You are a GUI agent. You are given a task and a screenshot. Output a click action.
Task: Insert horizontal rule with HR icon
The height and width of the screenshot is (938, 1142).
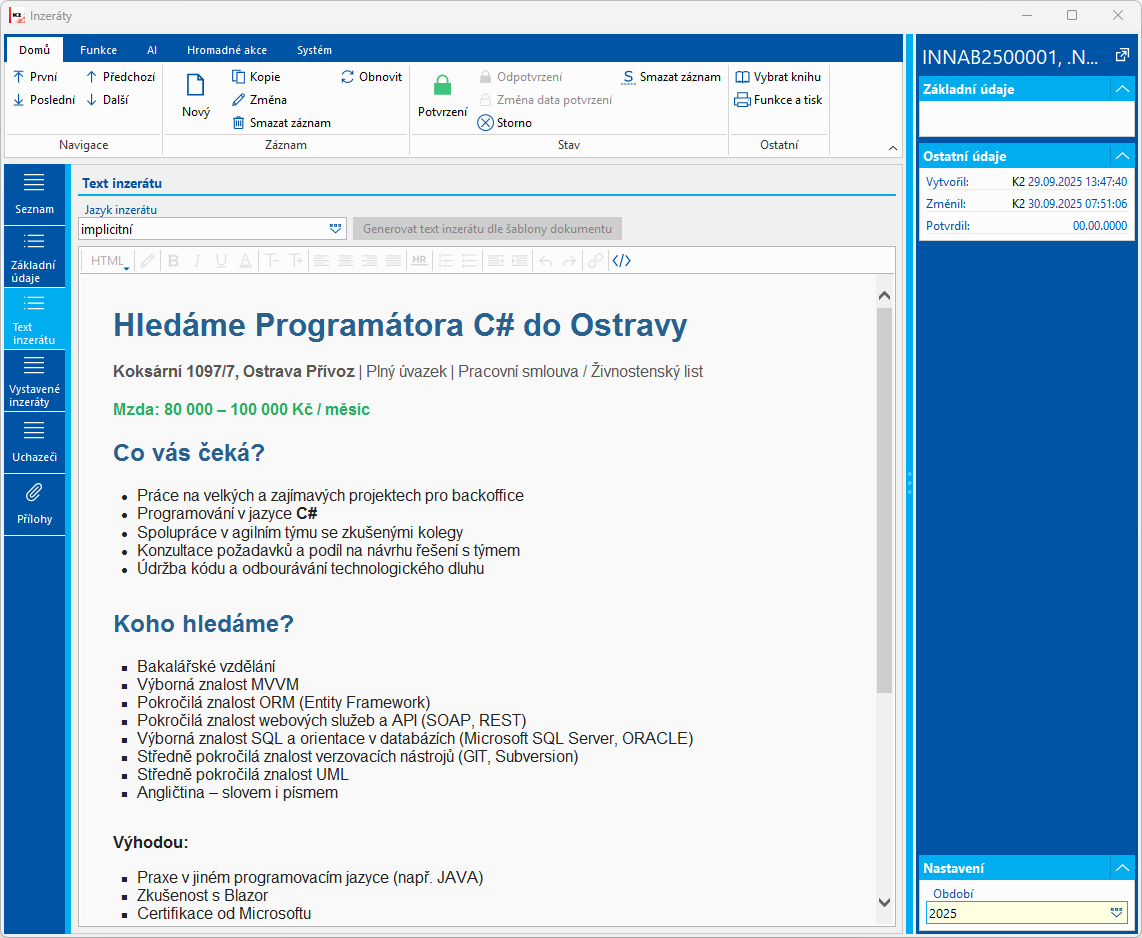pyautogui.click(x=420, y=261)
